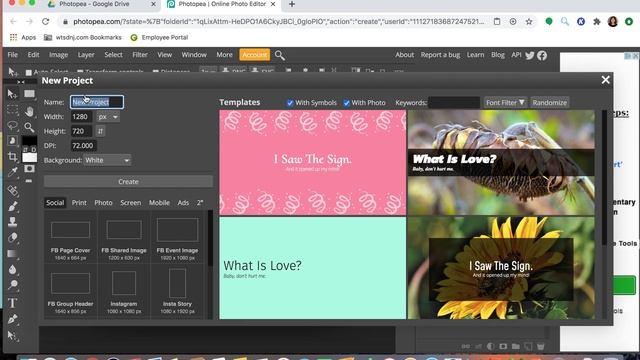Open the Report a bug link
Image resolution: width=640 pixels, height=360 pixels.
point(440,55)
